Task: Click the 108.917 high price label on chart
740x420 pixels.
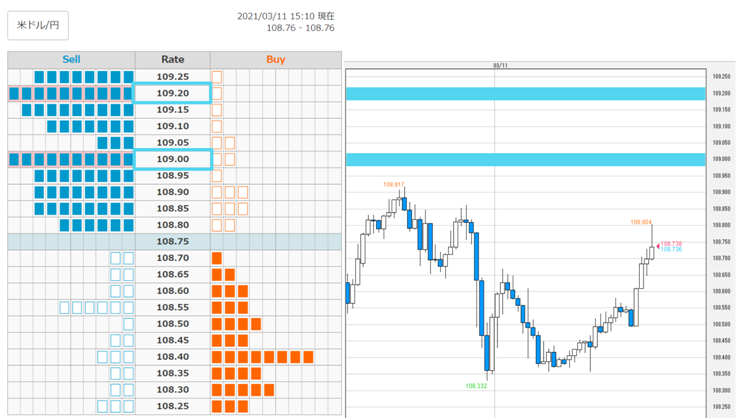Action: [394, 185]
